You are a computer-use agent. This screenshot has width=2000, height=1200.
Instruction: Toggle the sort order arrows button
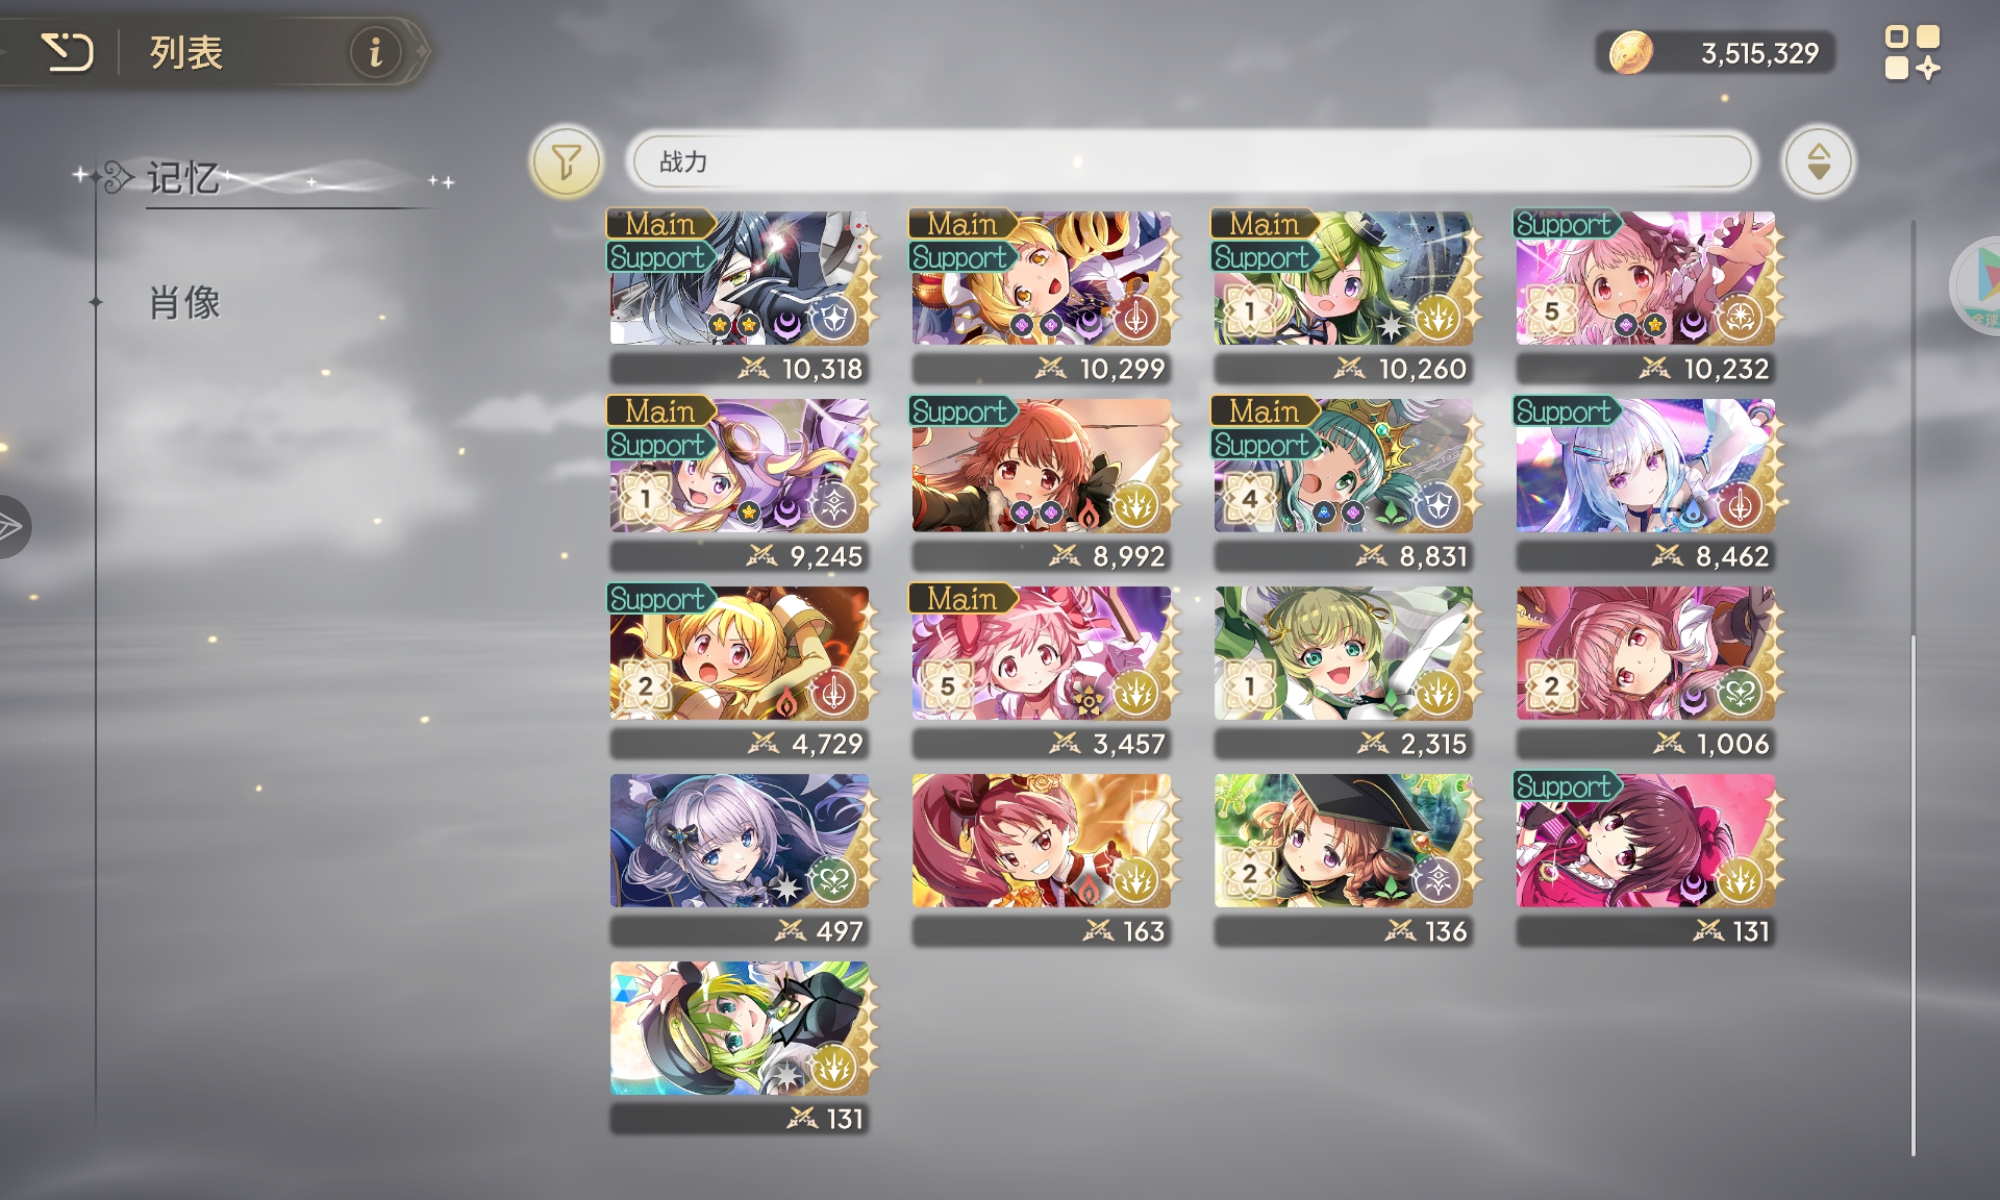tap(1818, 161)
